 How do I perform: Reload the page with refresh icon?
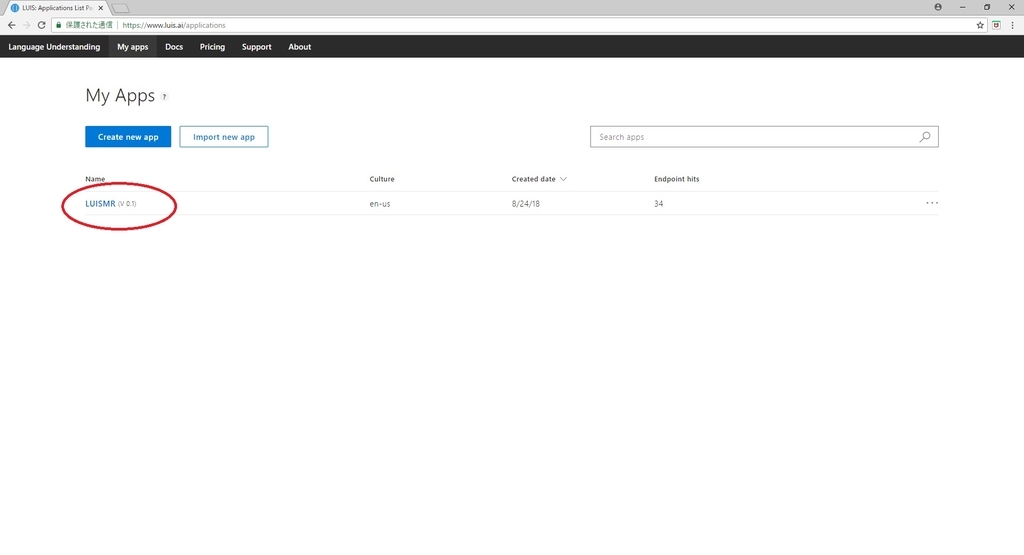coord(41,25)
